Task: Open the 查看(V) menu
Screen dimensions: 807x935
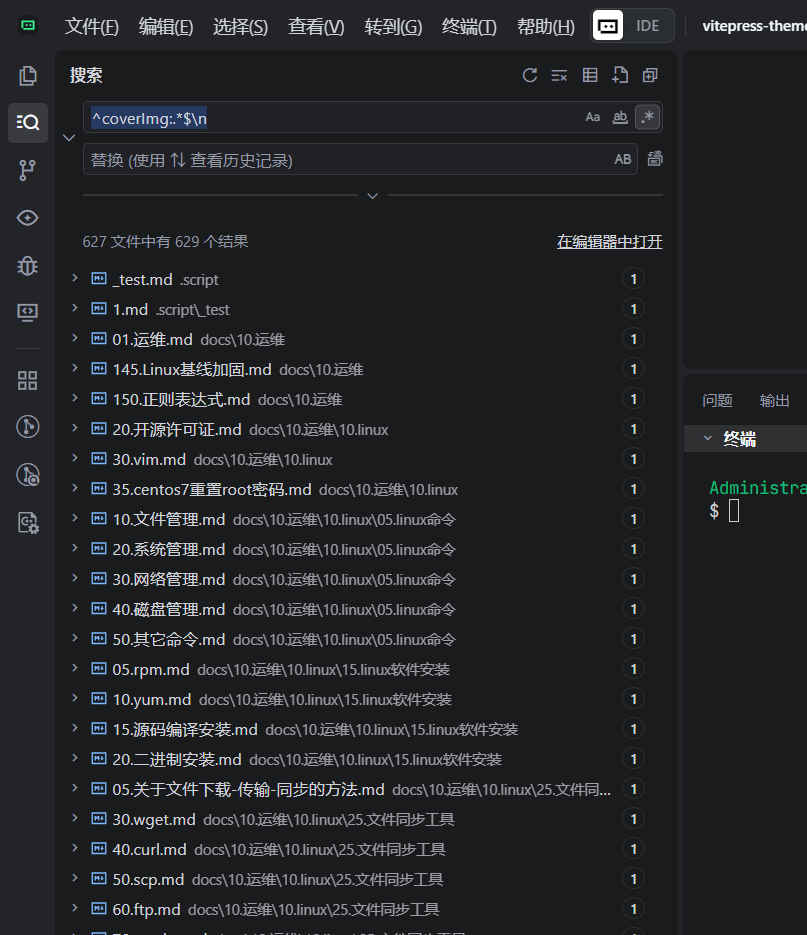Action: click(x=316, y=26)
